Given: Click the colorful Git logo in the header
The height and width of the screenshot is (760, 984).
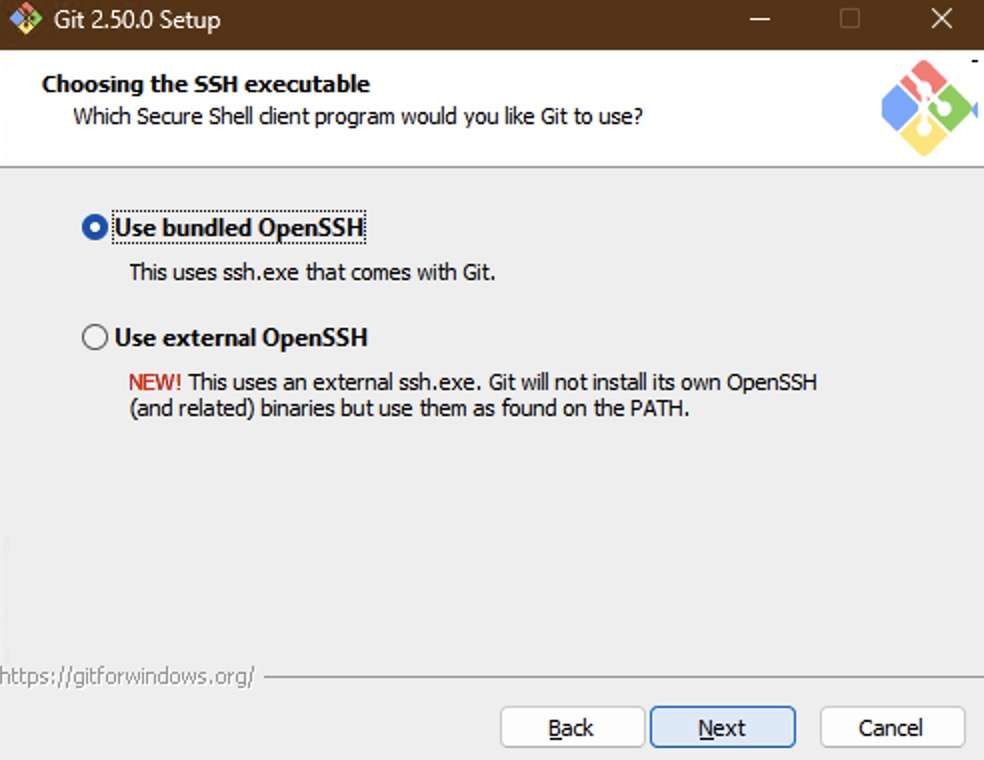Looking at the screenshot, I should pos(928,108).
